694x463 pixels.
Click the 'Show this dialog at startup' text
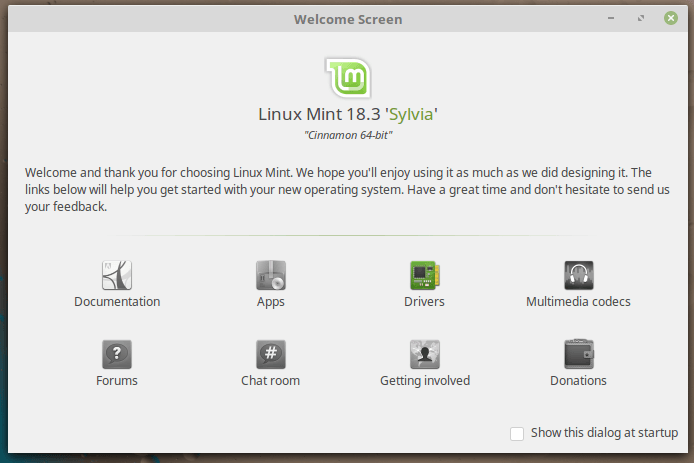[x=604, y=433]
